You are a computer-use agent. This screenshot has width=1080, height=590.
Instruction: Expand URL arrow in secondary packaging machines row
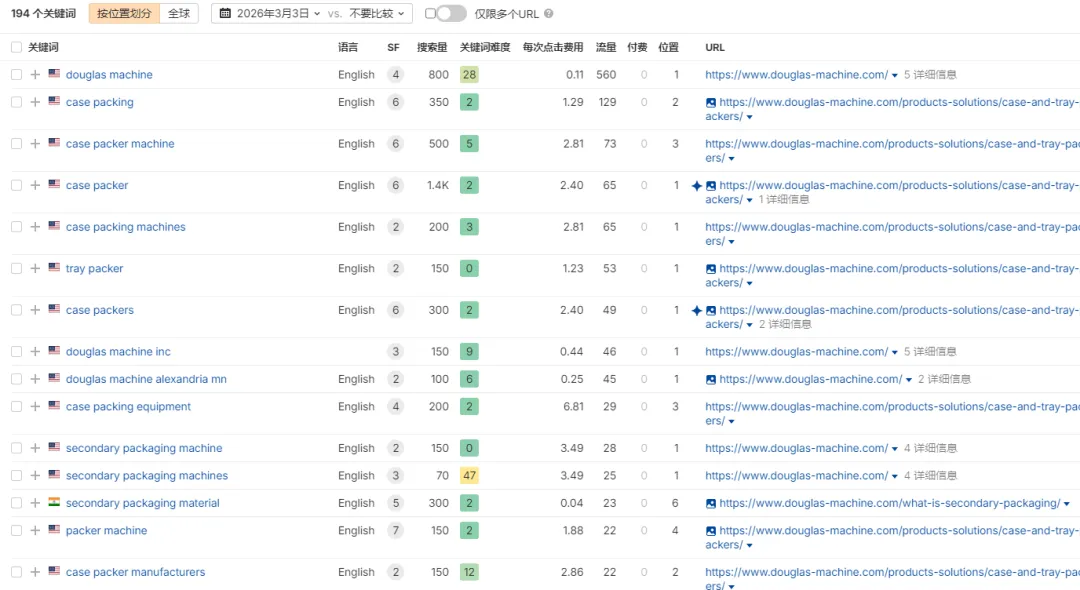895,476
